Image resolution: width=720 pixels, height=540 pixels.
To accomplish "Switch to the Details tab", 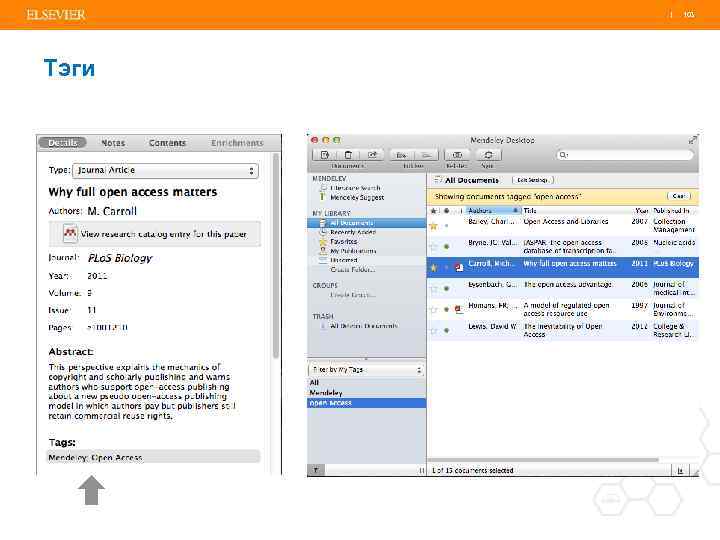I will point(63,143).
